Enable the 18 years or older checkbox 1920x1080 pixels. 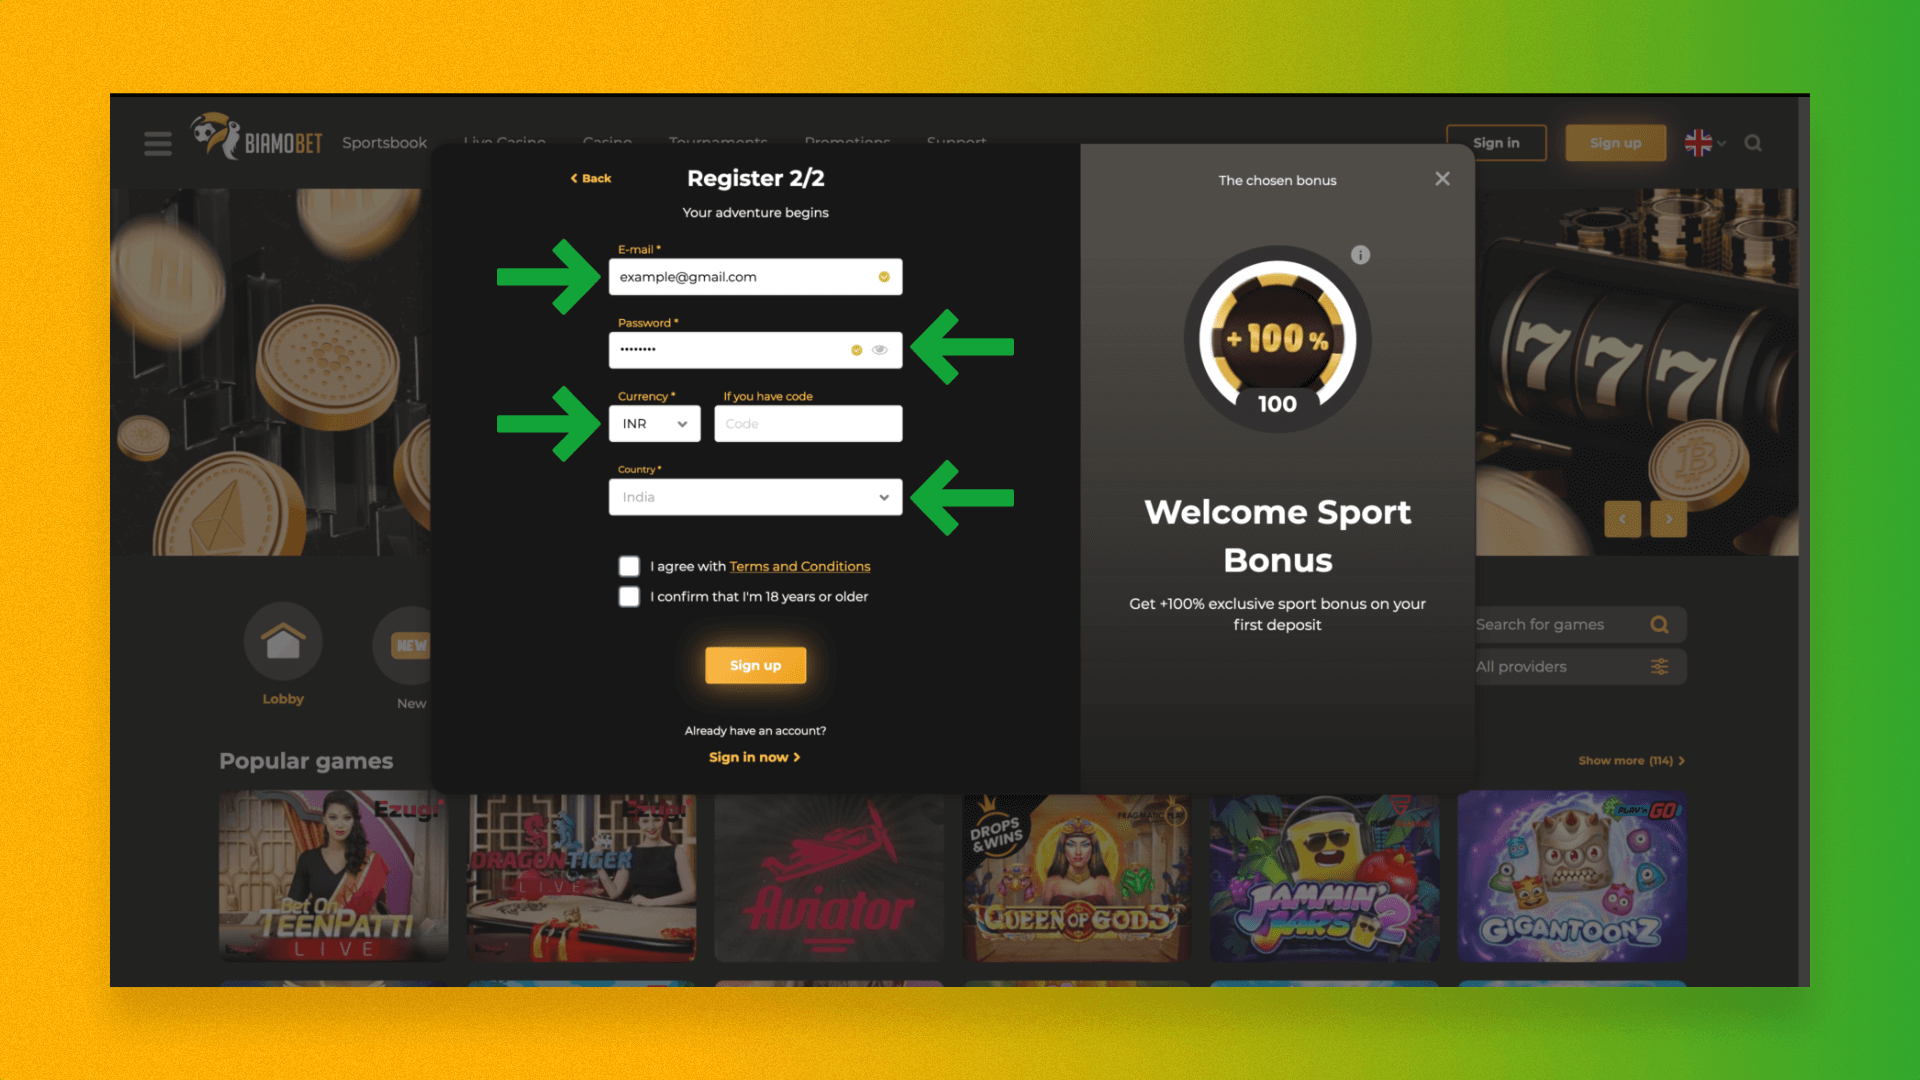pos(630,596)
